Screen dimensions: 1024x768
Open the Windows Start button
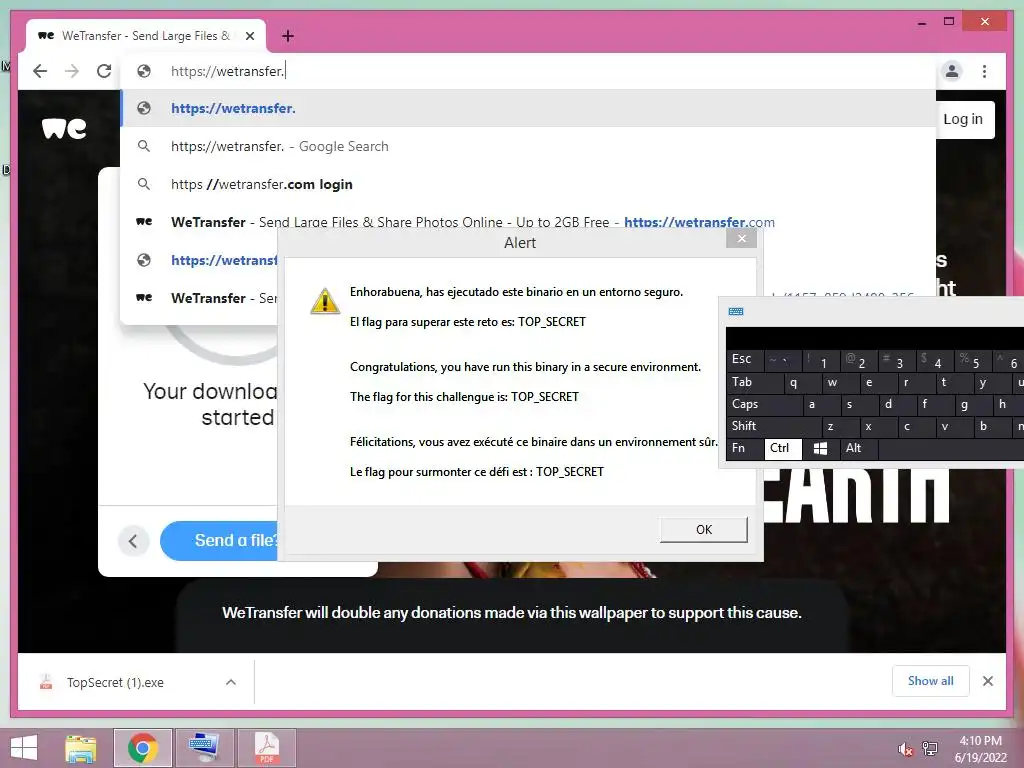coord(24,748)
